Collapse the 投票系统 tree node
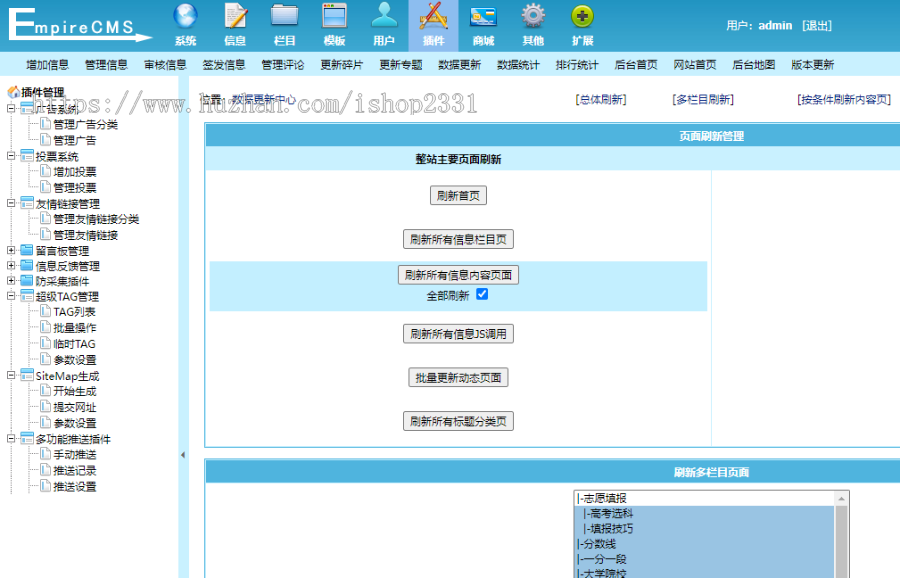This screenshot has width=900, height=578. tap(11, 156)
